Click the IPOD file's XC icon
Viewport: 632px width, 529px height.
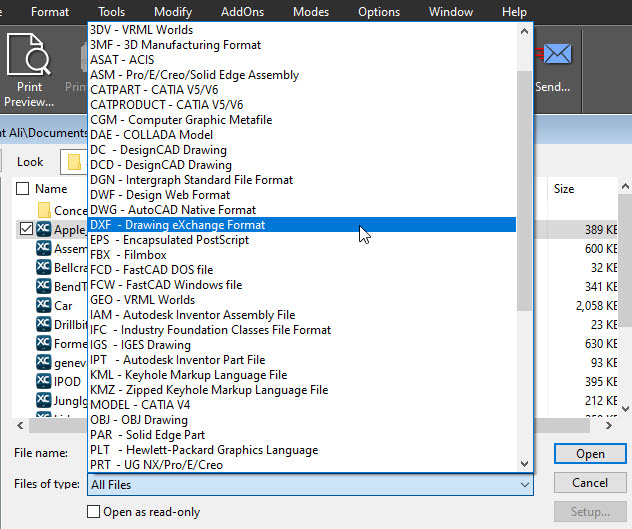(44, 381)
